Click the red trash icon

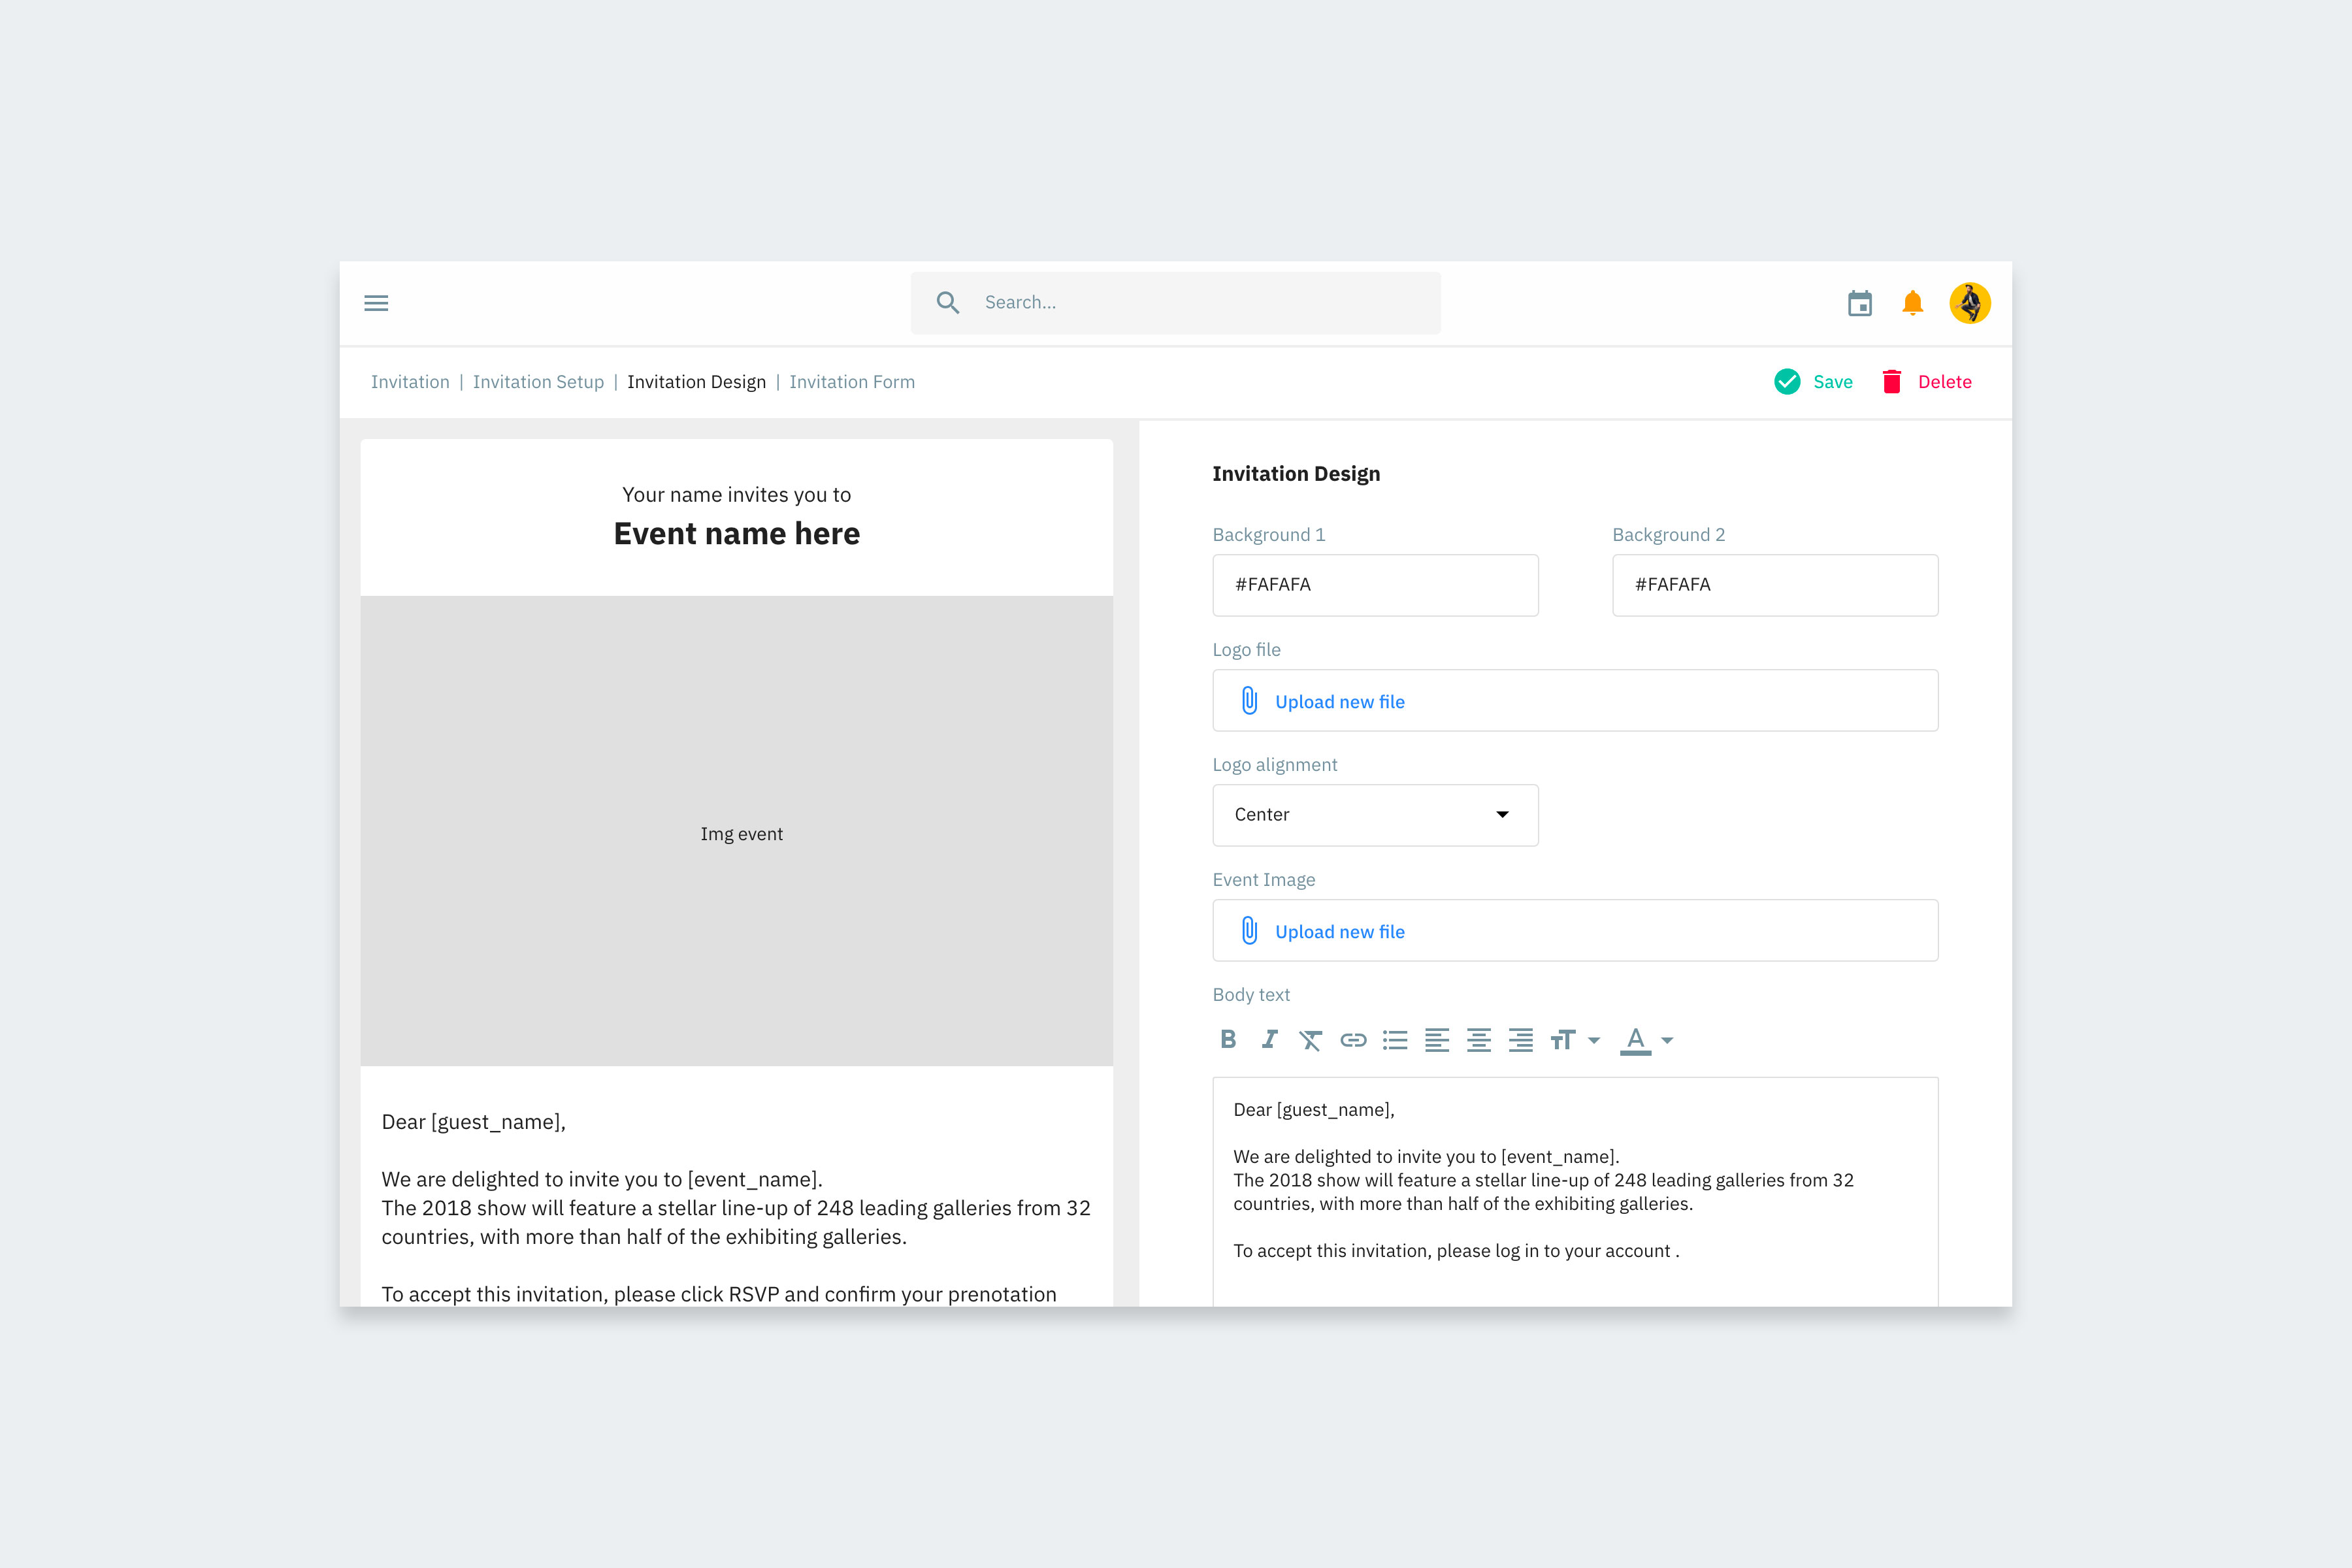(1892, 382)
